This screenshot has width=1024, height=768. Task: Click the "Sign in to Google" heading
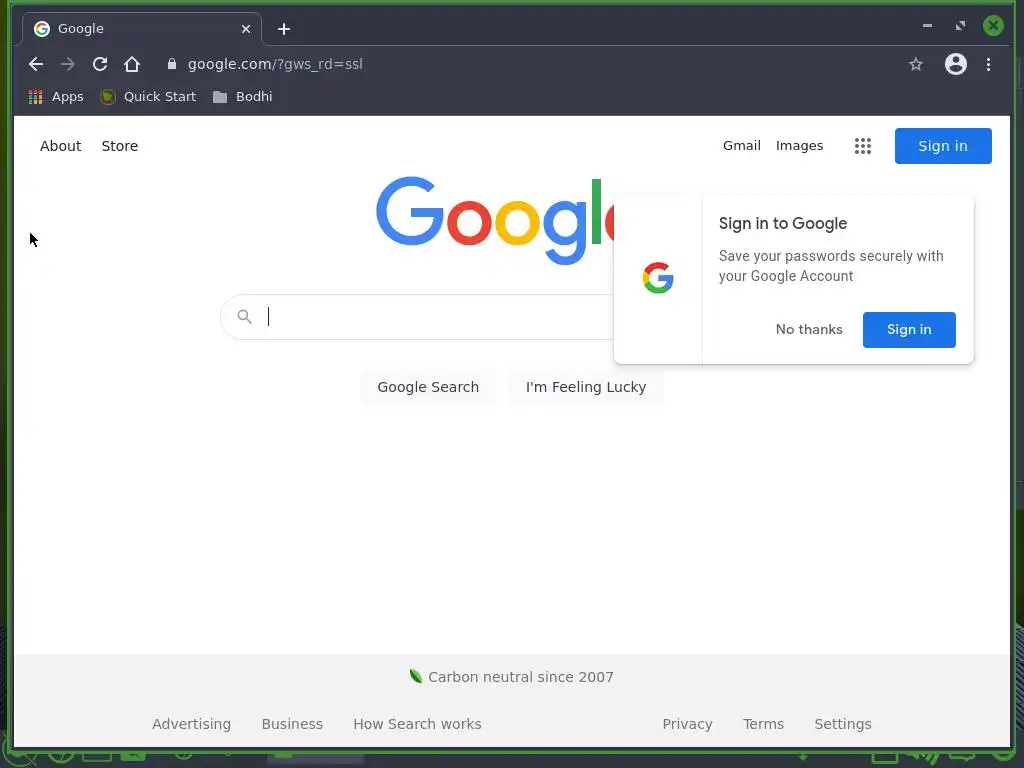click(x=782, y=223)
